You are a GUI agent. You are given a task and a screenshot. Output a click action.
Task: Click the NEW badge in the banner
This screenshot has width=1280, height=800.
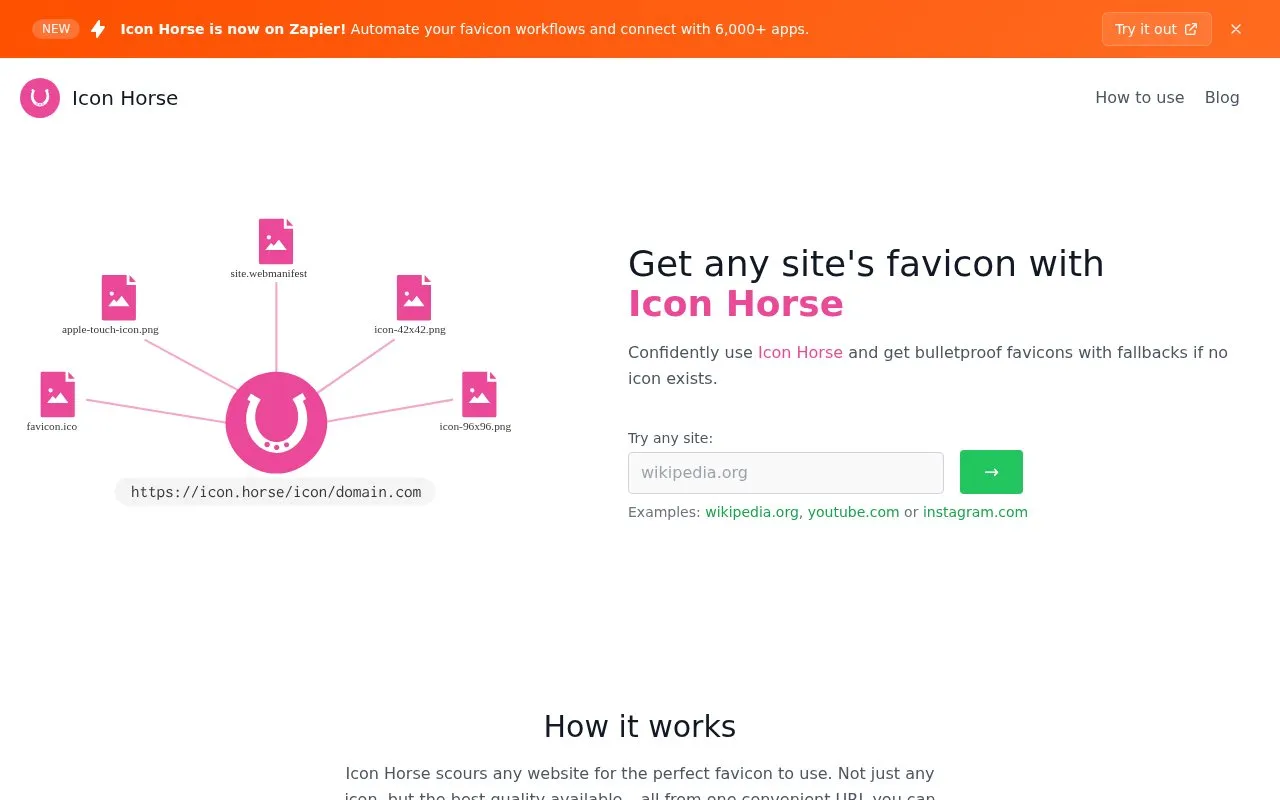coord(56,29)
